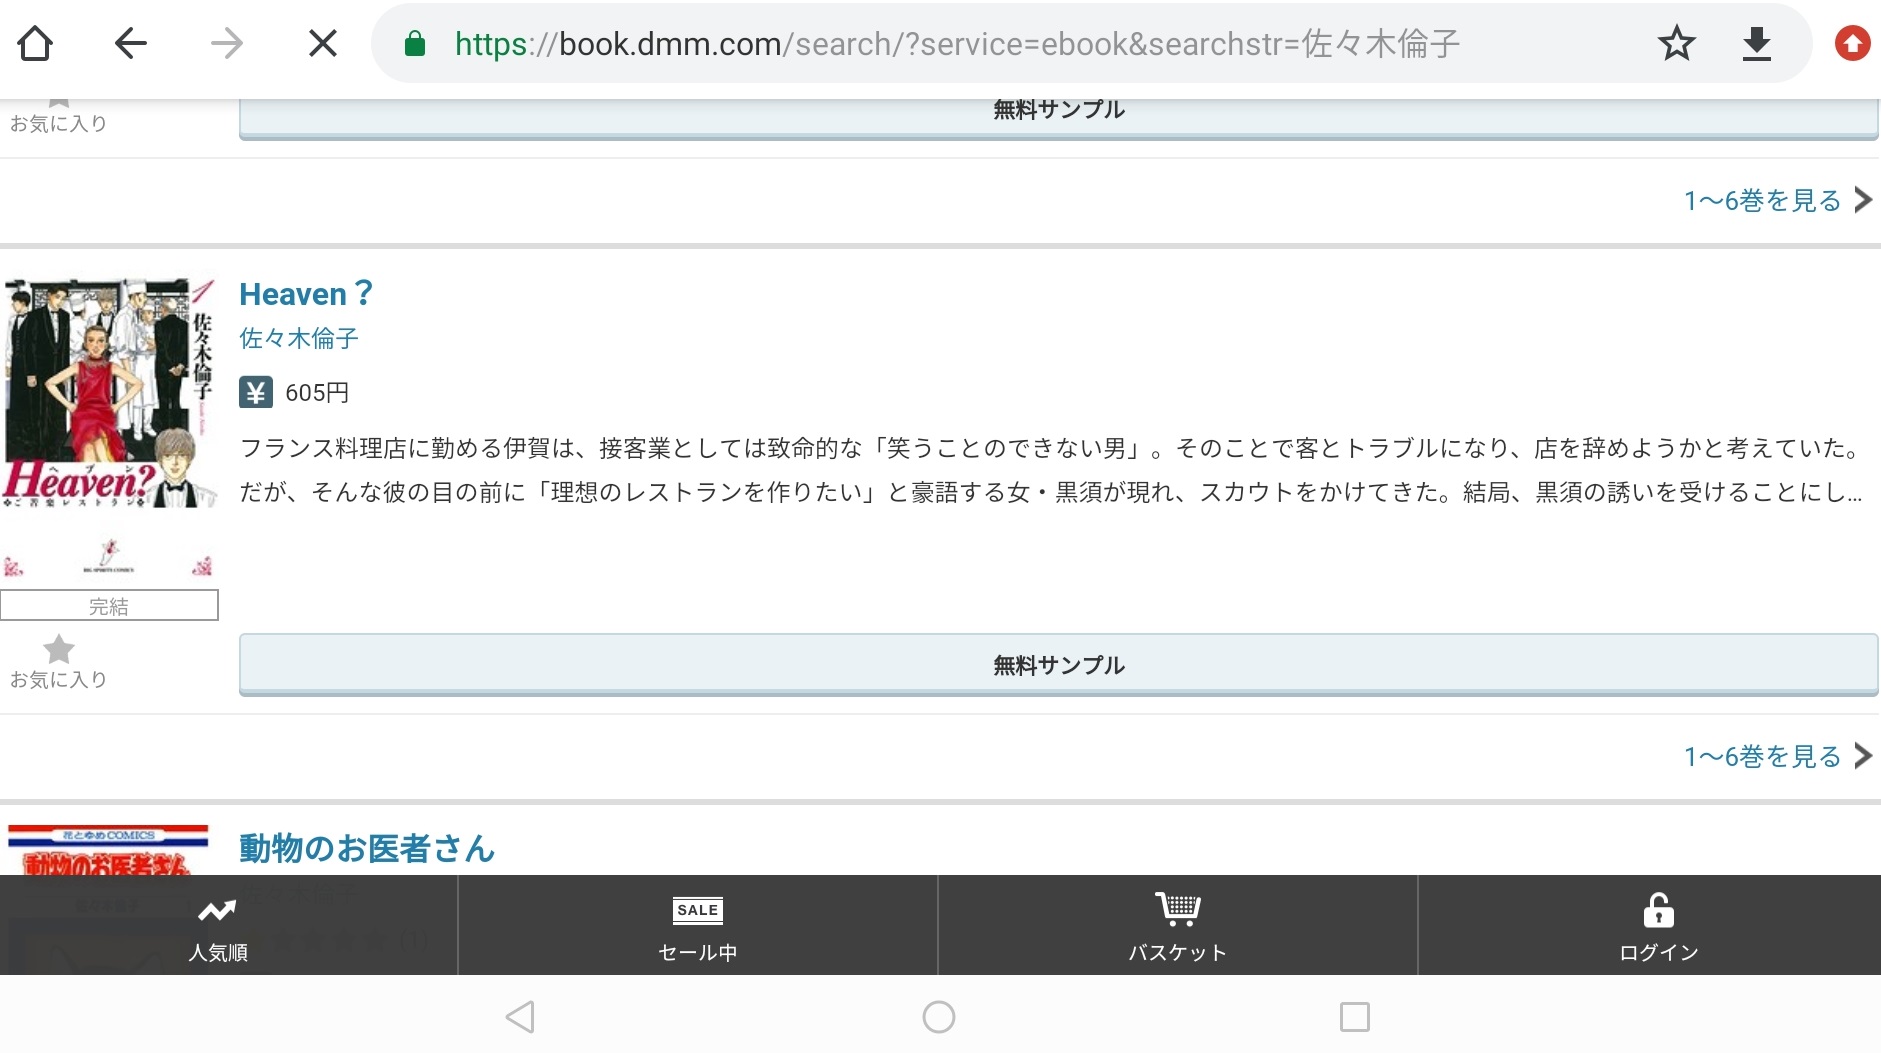Click the red upload notification icon
Screen dimensions: 1881x1053
(1852, 44)
